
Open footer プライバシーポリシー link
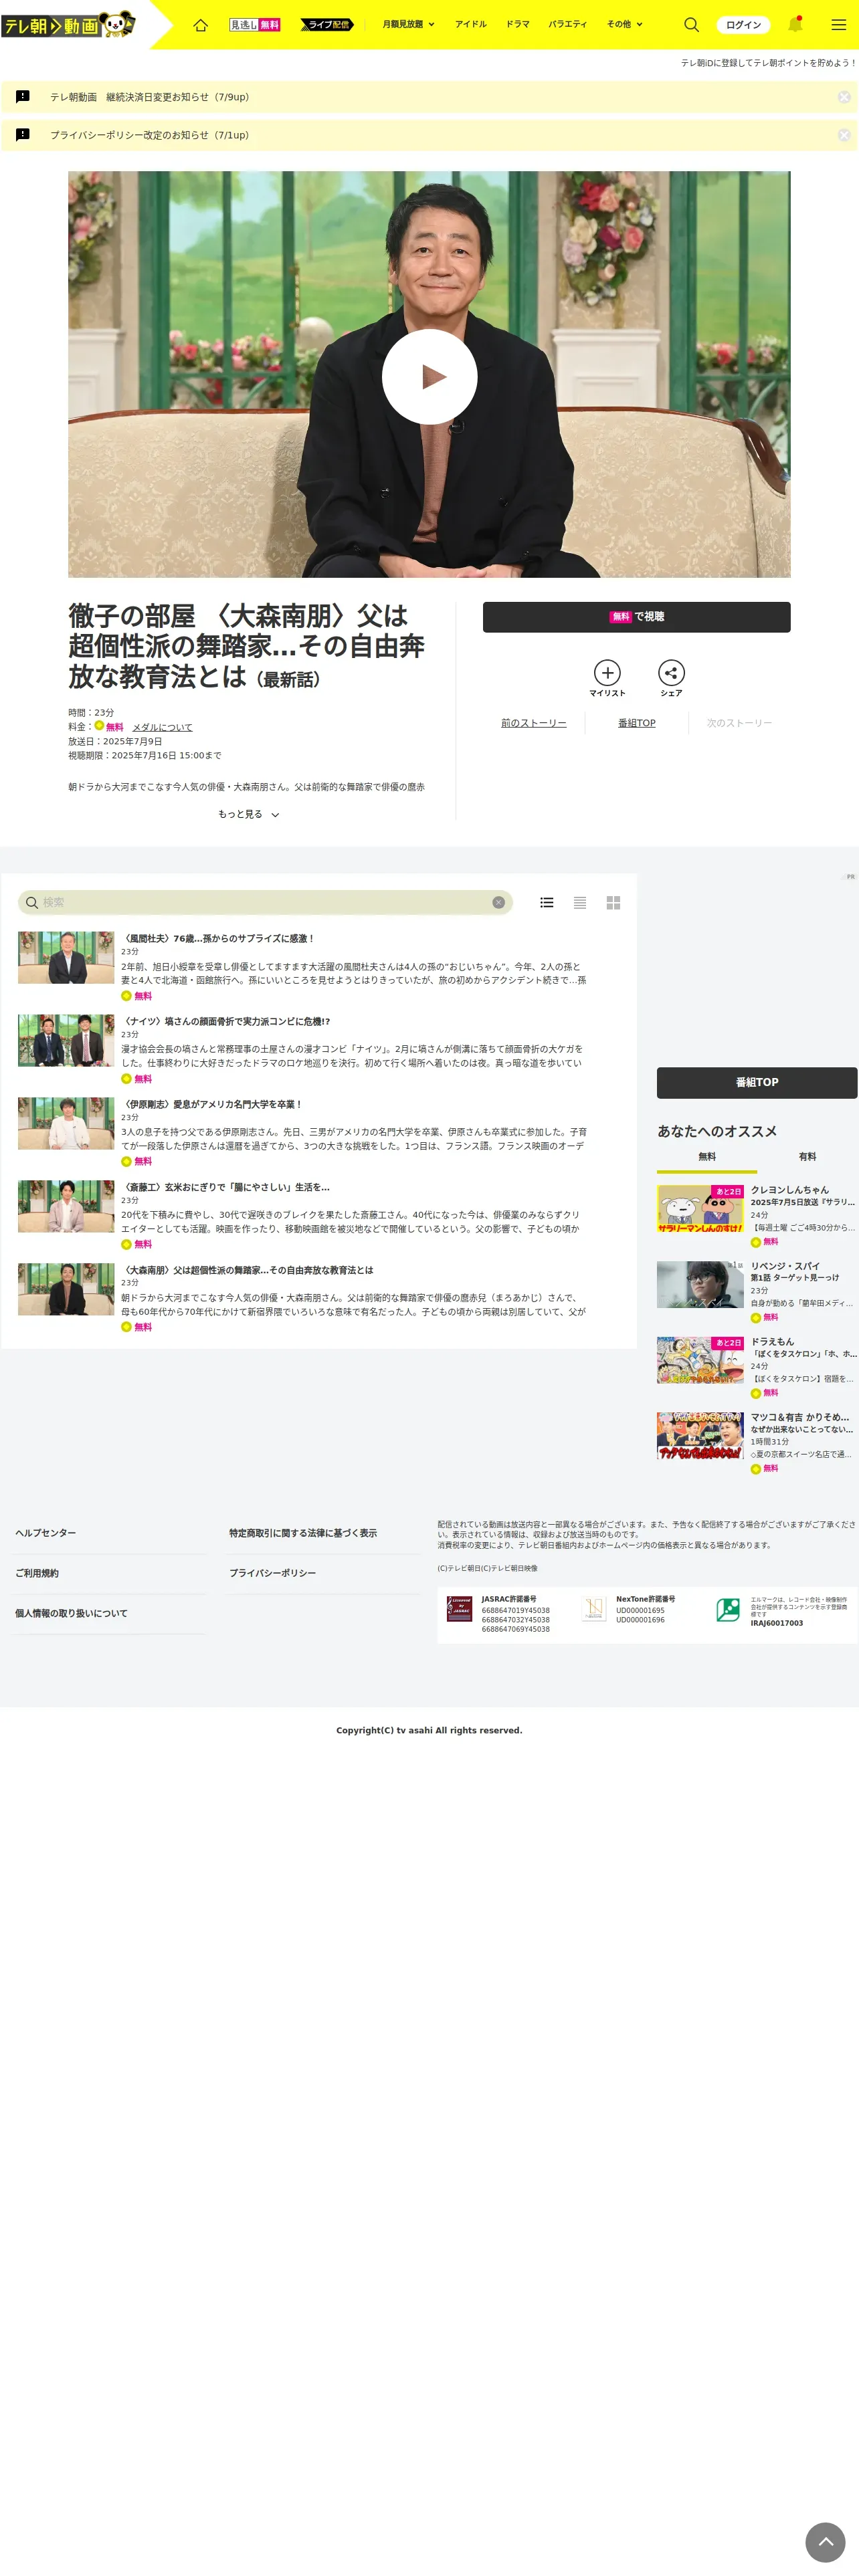pyautogui.click(x=272, y=1573)
